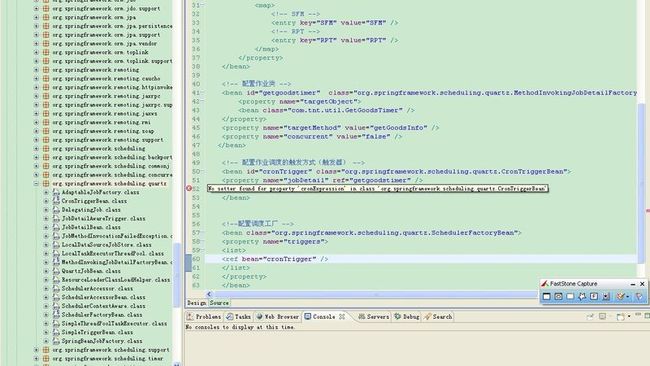The image size is (650, 366).
Task: Click the Problems view icon
Action: point(190,317)
